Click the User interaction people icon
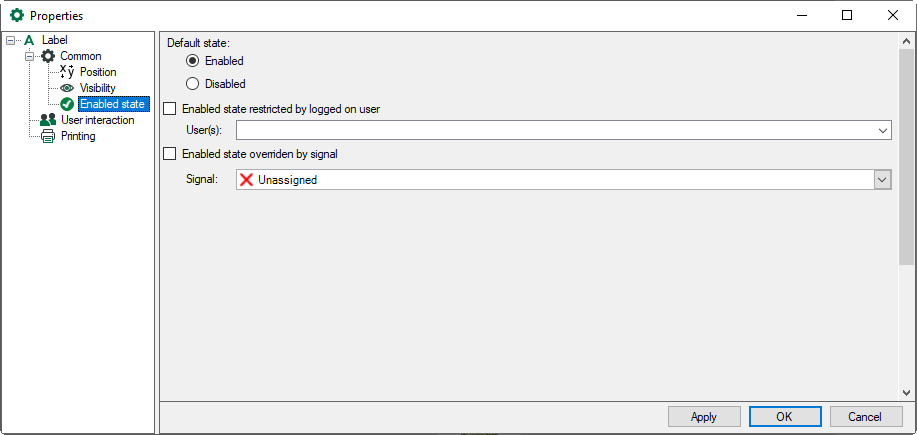 coord(48,120)
